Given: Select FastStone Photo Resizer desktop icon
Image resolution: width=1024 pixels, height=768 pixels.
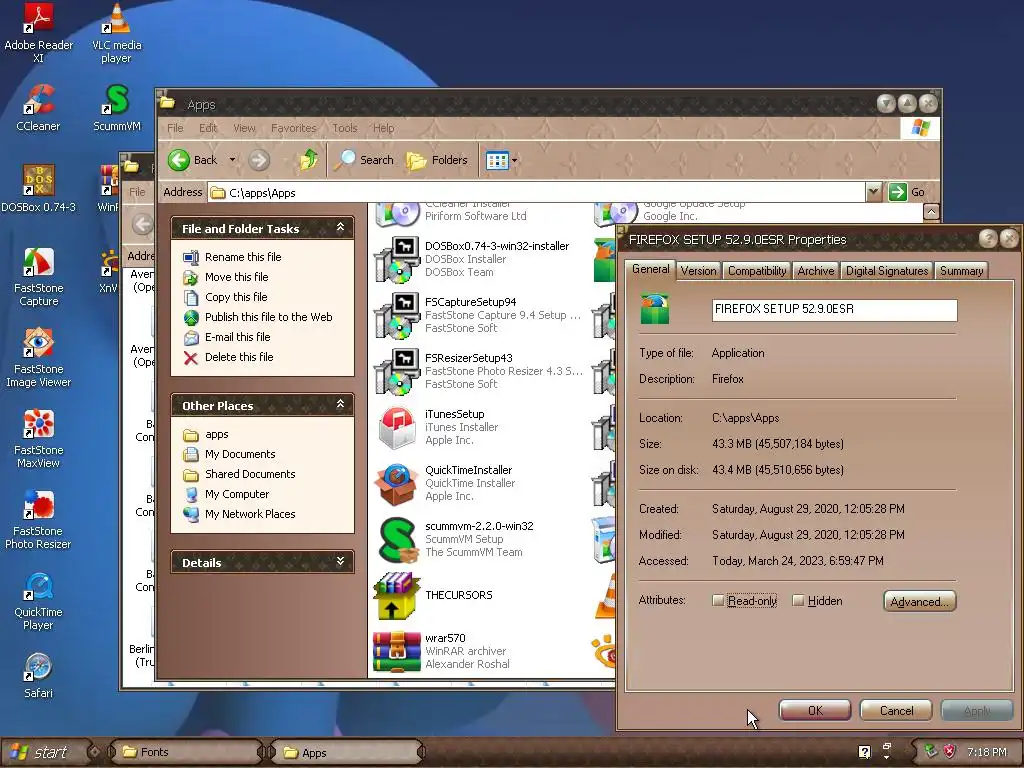Looking at the screenshot, I should pos(39,520).
